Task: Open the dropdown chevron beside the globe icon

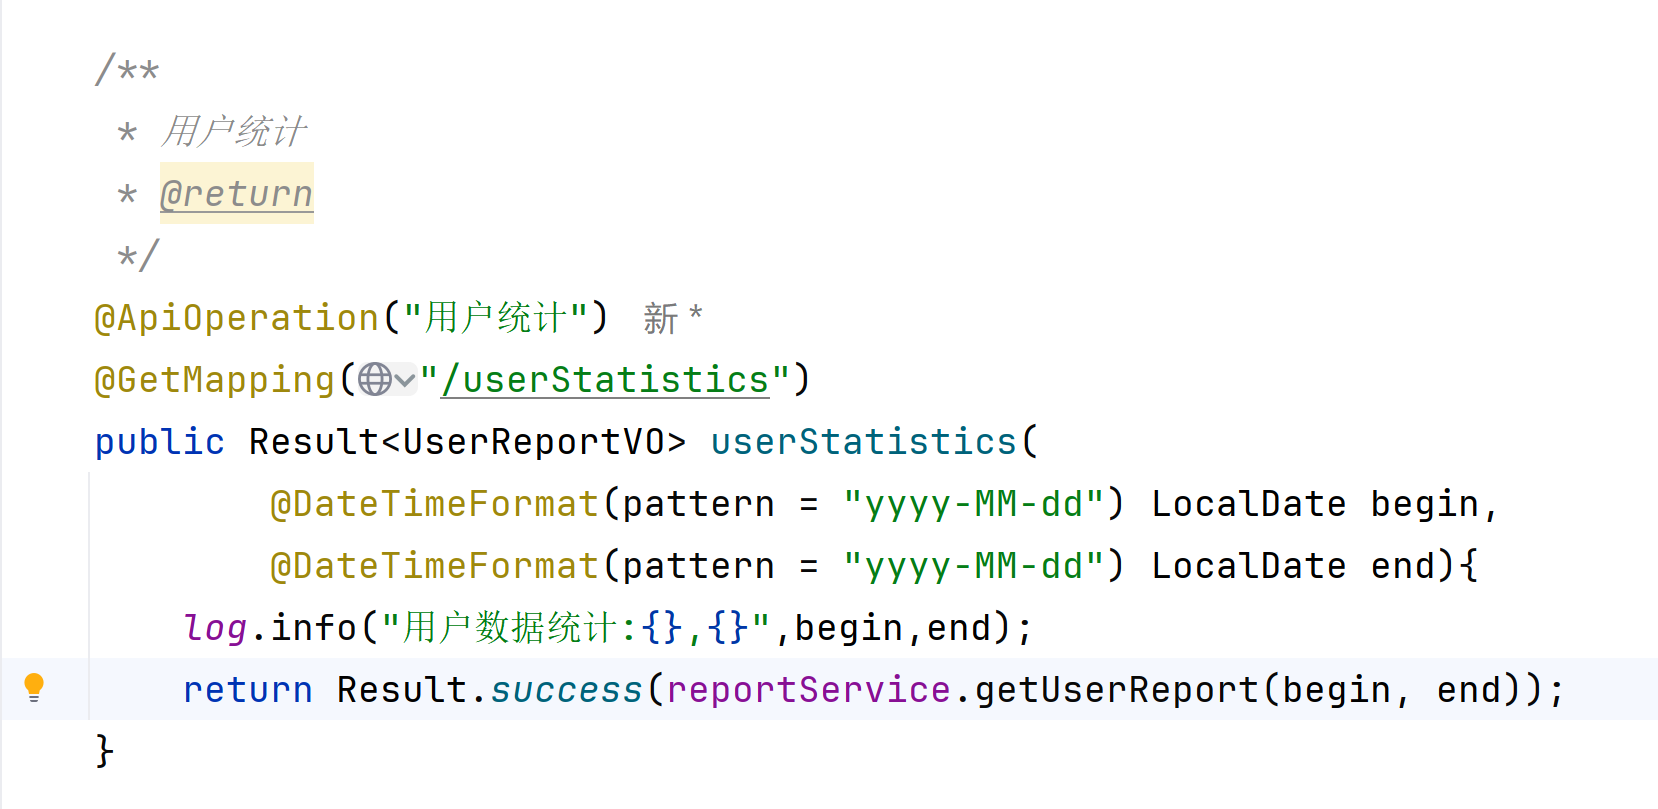Action: [x=405, y=380]
